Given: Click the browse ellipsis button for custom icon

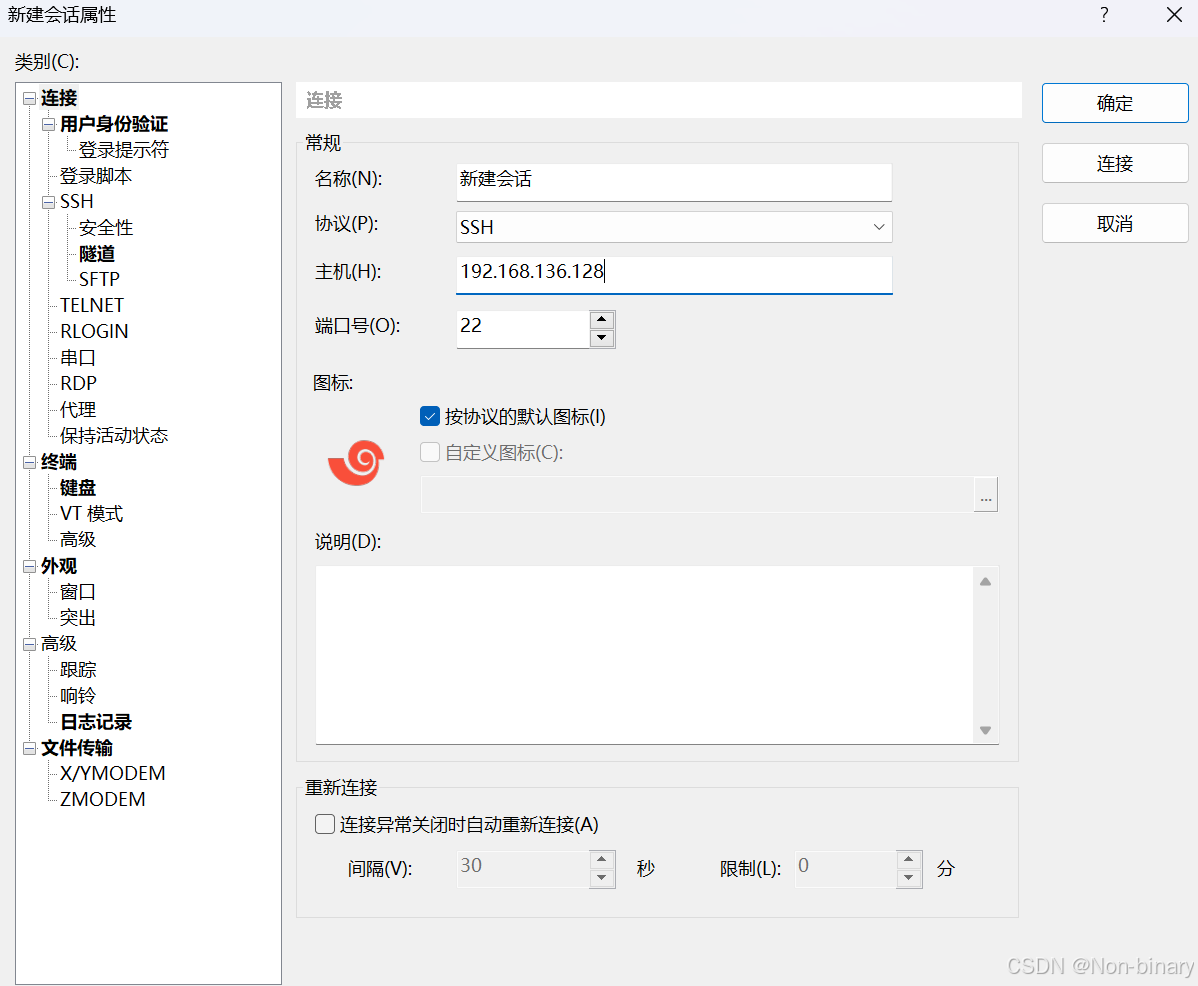Looking at the screenshot, I should [986, 495].
